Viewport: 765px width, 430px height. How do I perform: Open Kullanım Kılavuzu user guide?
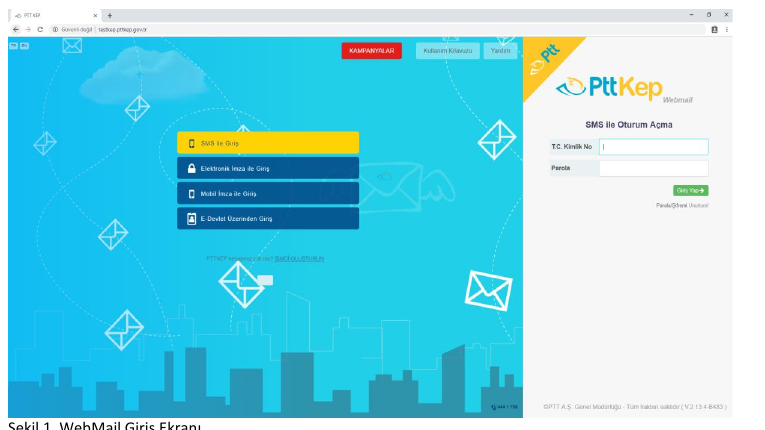pos(447,51)
